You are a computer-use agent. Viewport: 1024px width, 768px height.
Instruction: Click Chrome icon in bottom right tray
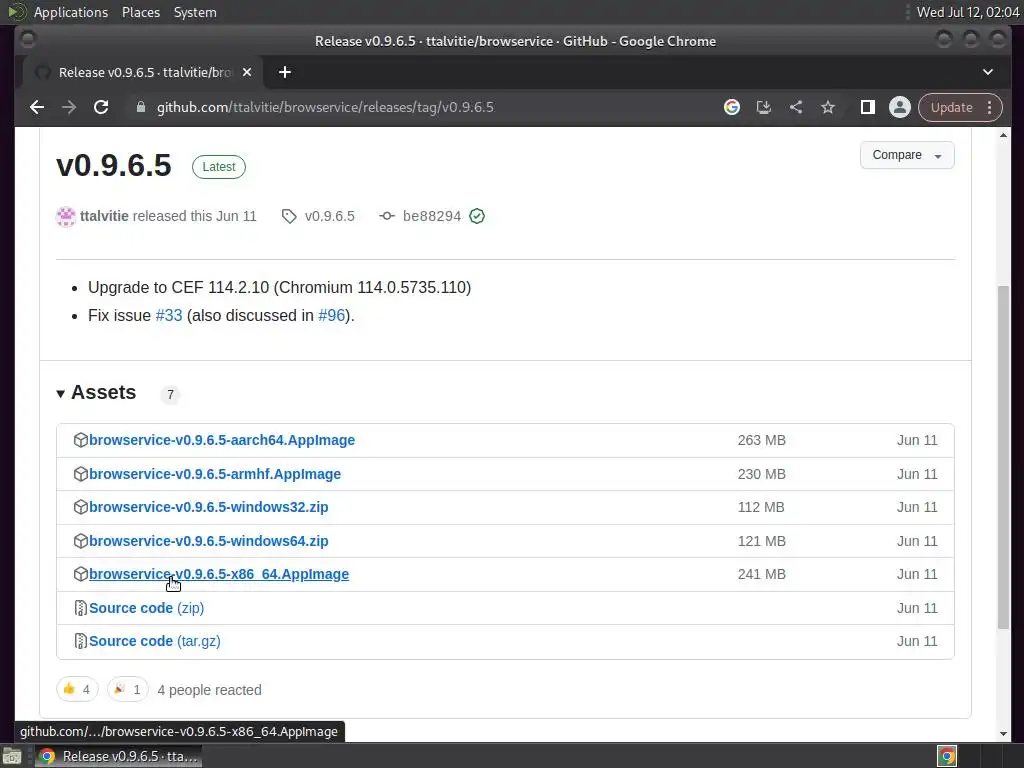click(947, 756)
